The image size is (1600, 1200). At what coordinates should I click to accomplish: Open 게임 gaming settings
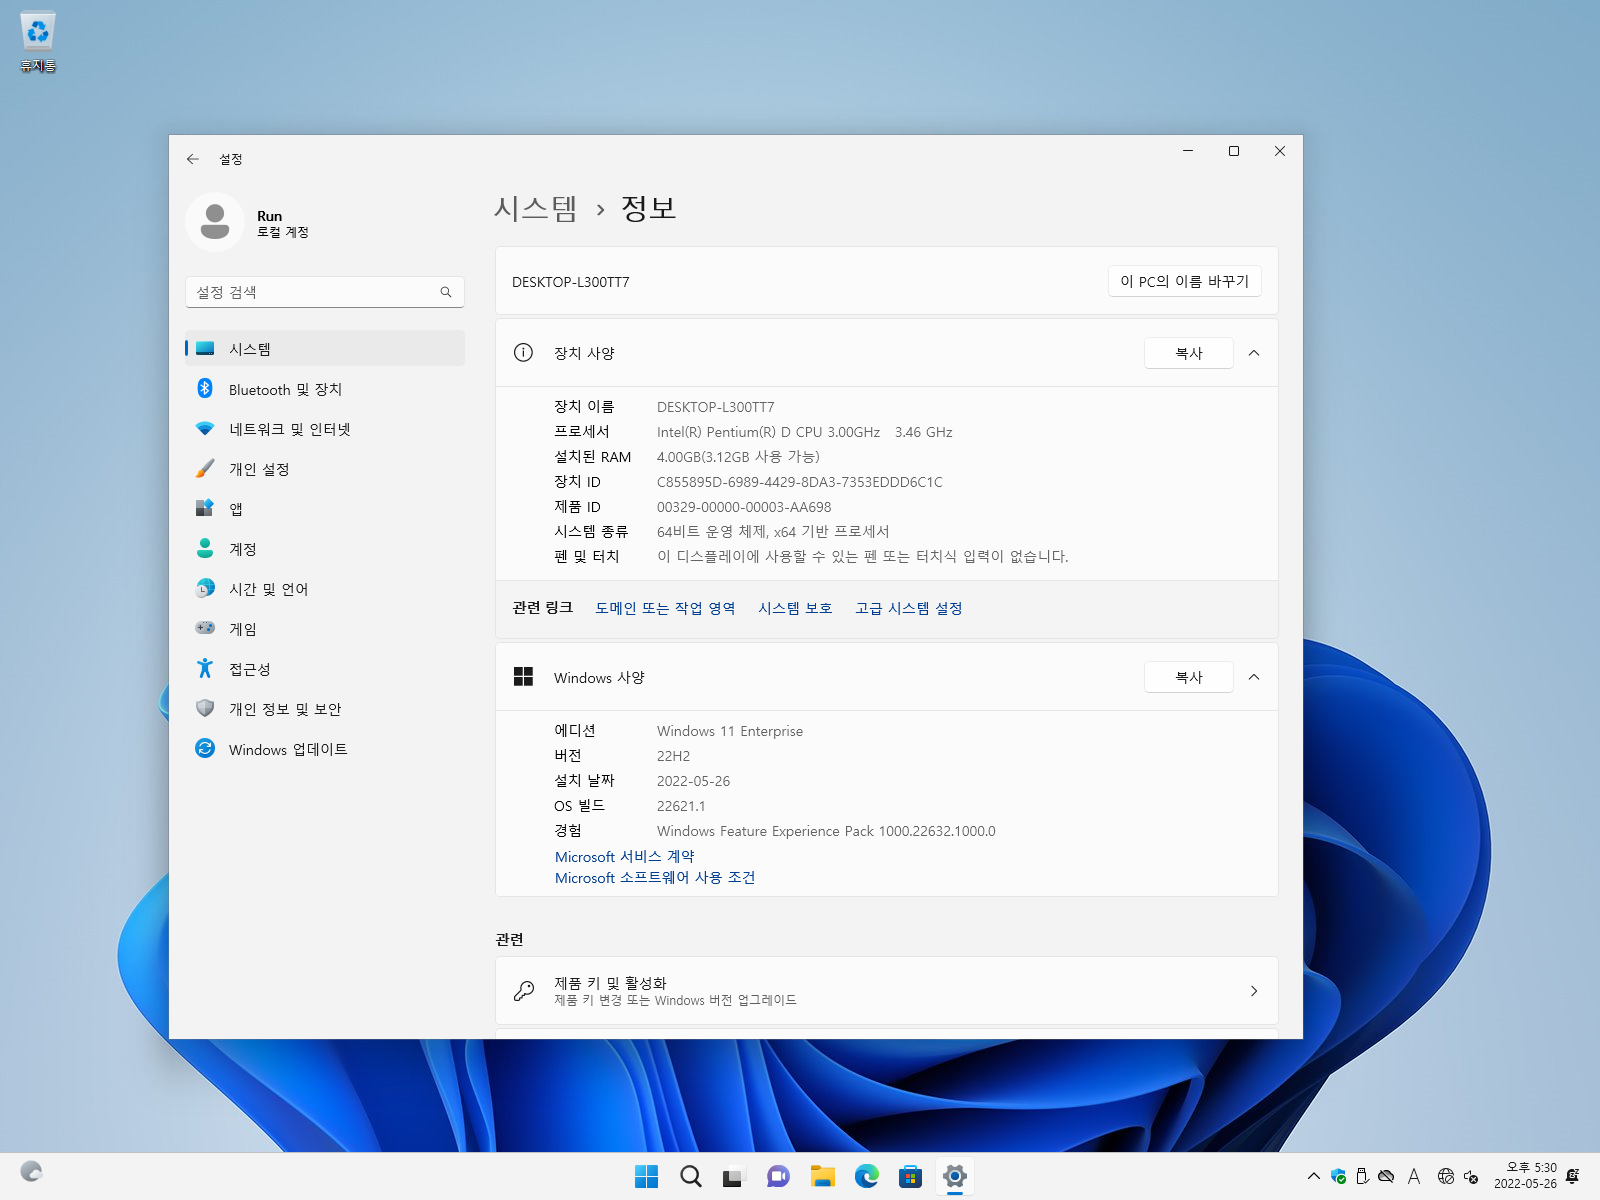[x=325, y=629]
